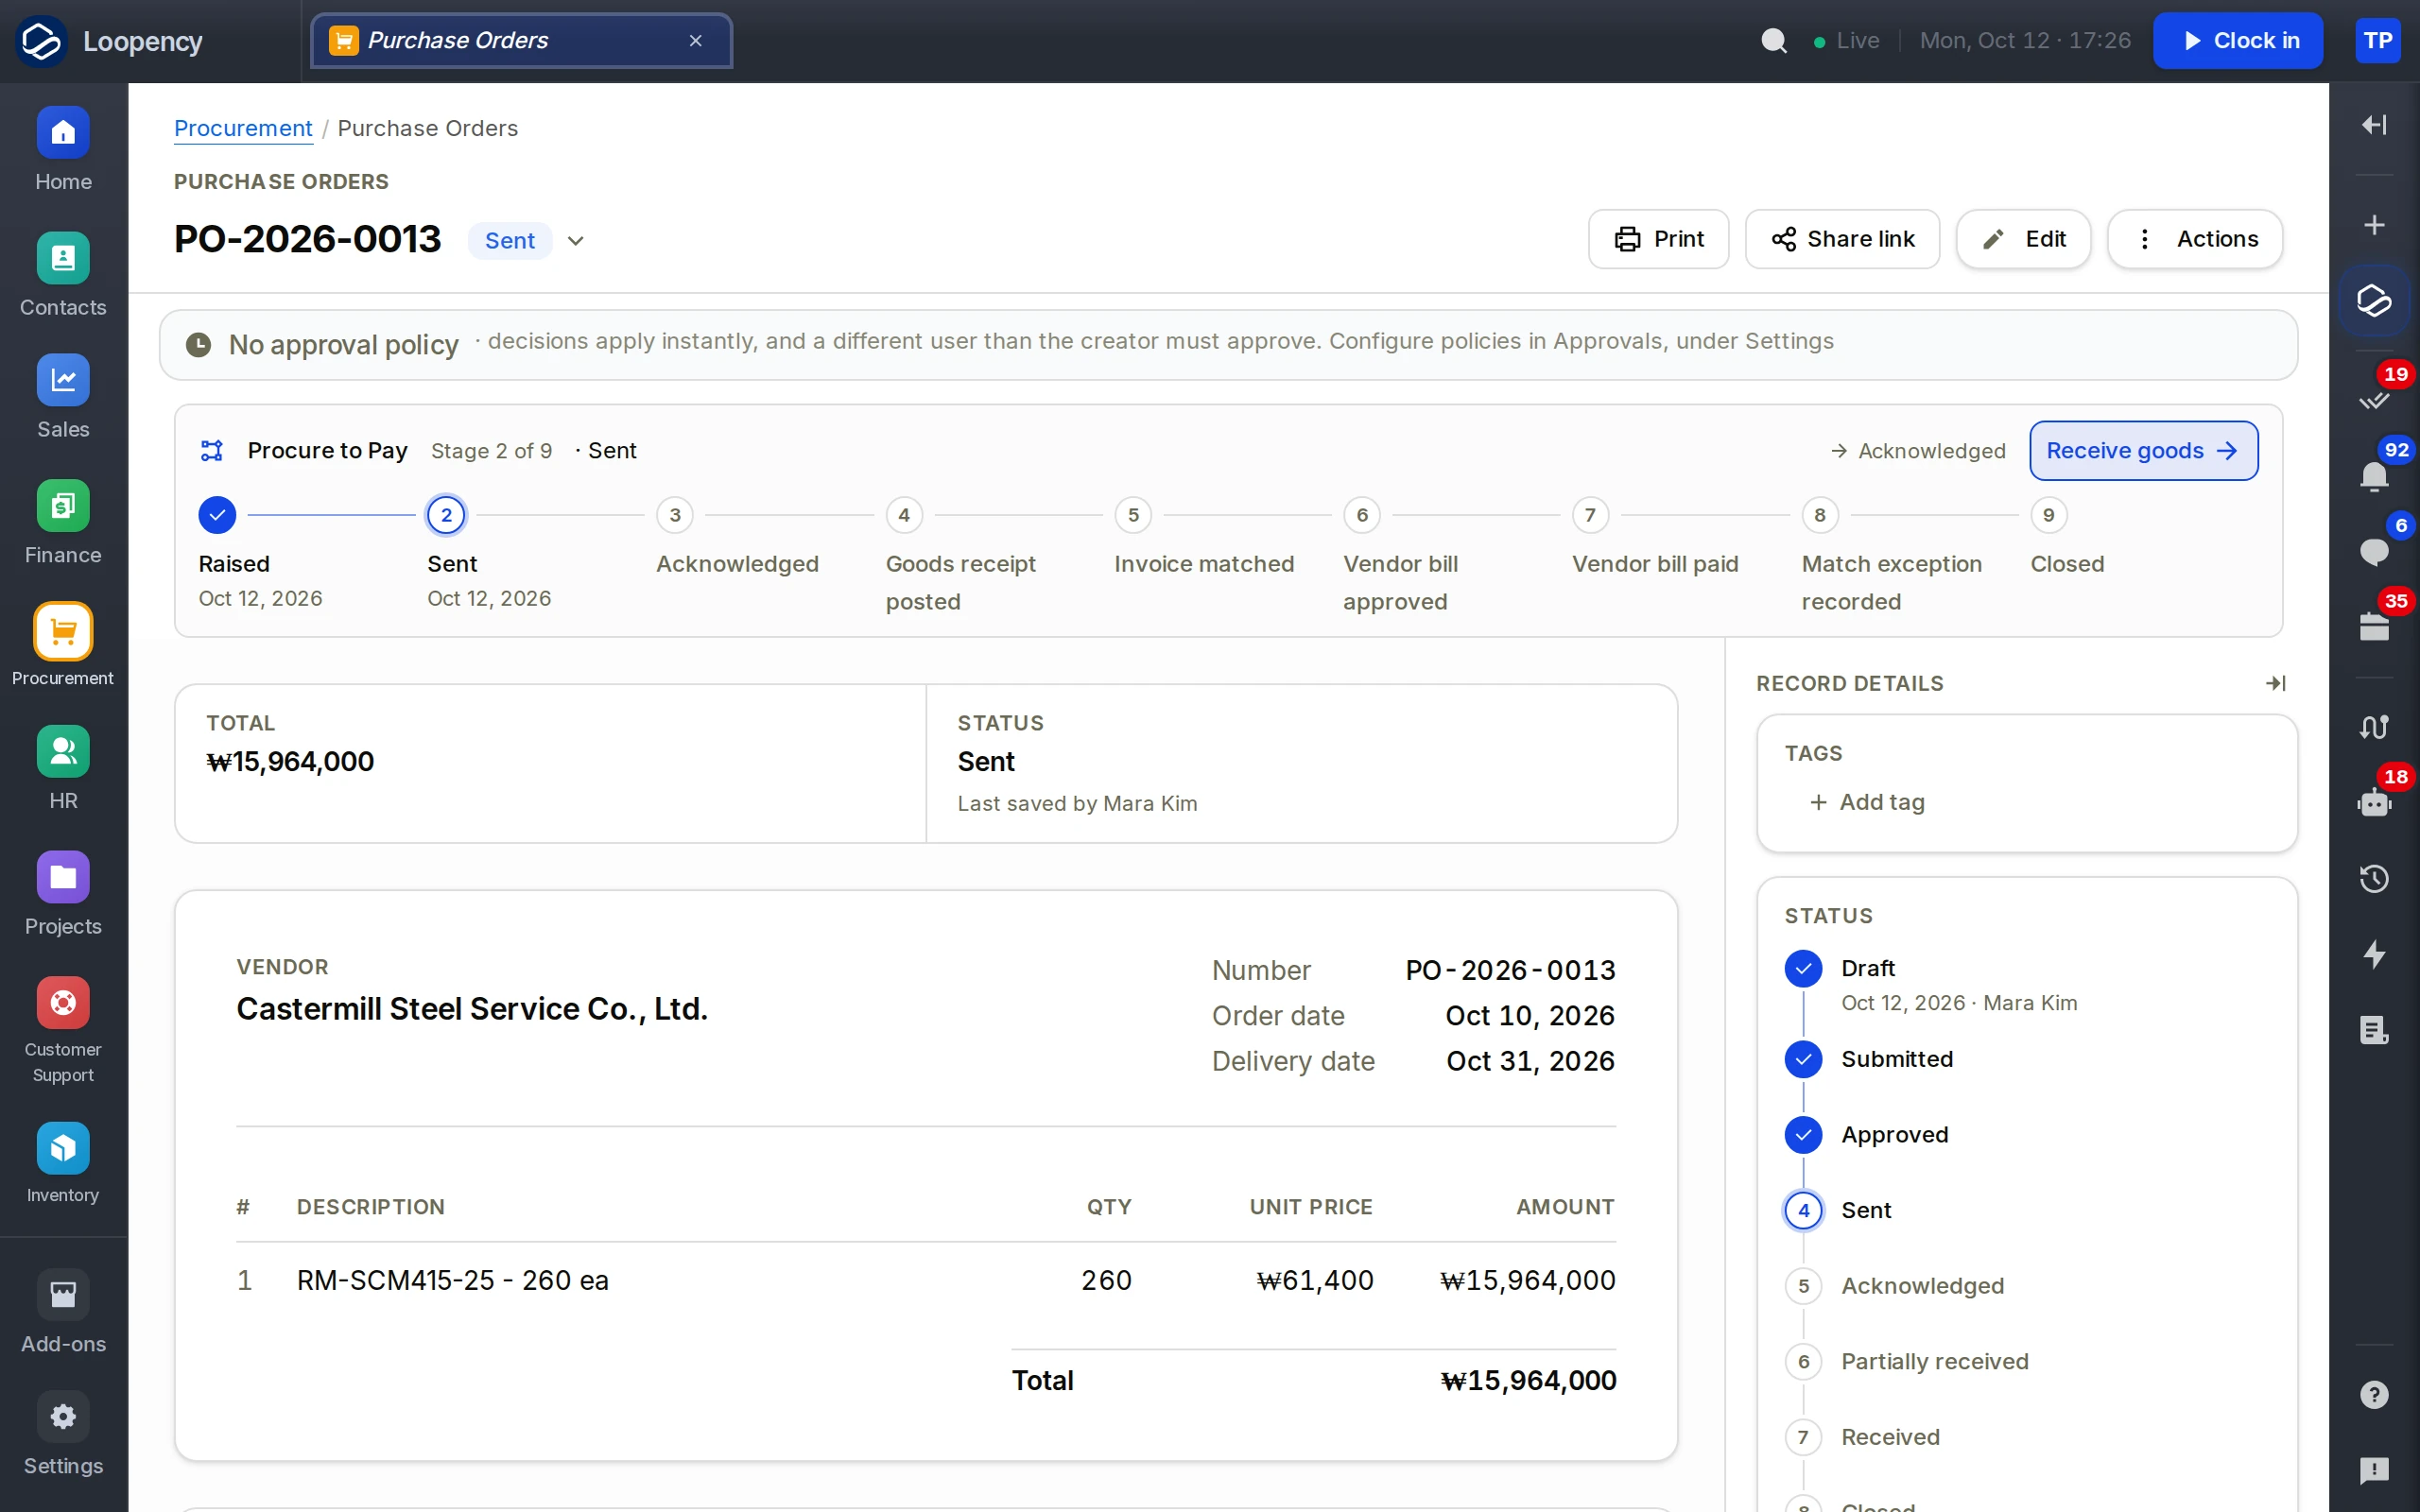The width and height of the screenshot is (2420, 1512).
Task: Open tasks checkmark icon with 19 badge
Action: tap(2374, 400)
